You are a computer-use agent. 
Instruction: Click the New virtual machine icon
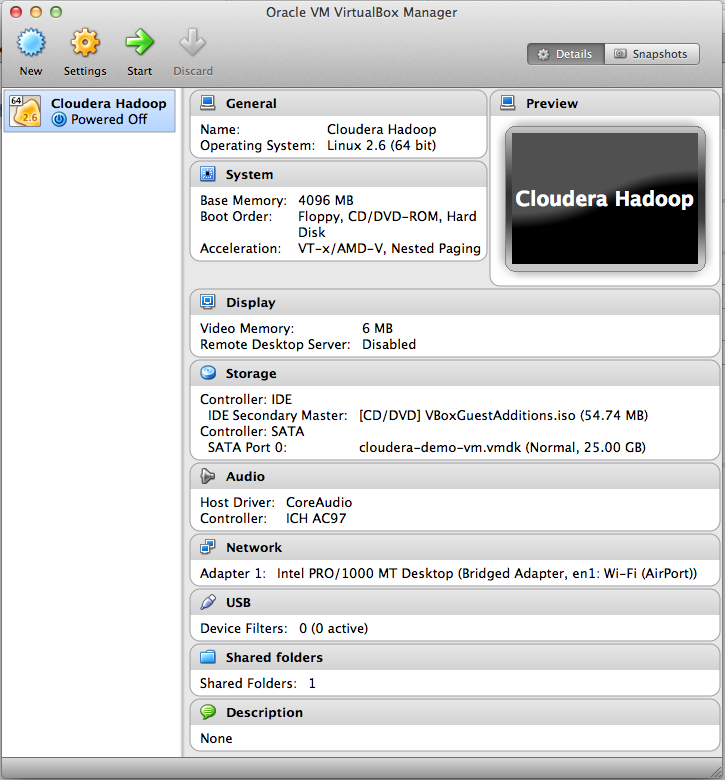(x=31, y=42)
